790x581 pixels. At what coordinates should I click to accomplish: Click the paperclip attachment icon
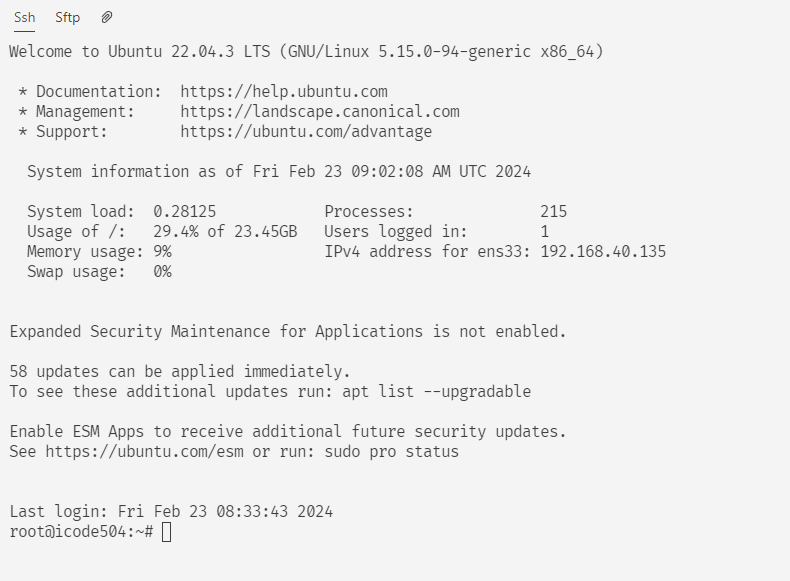107,18
